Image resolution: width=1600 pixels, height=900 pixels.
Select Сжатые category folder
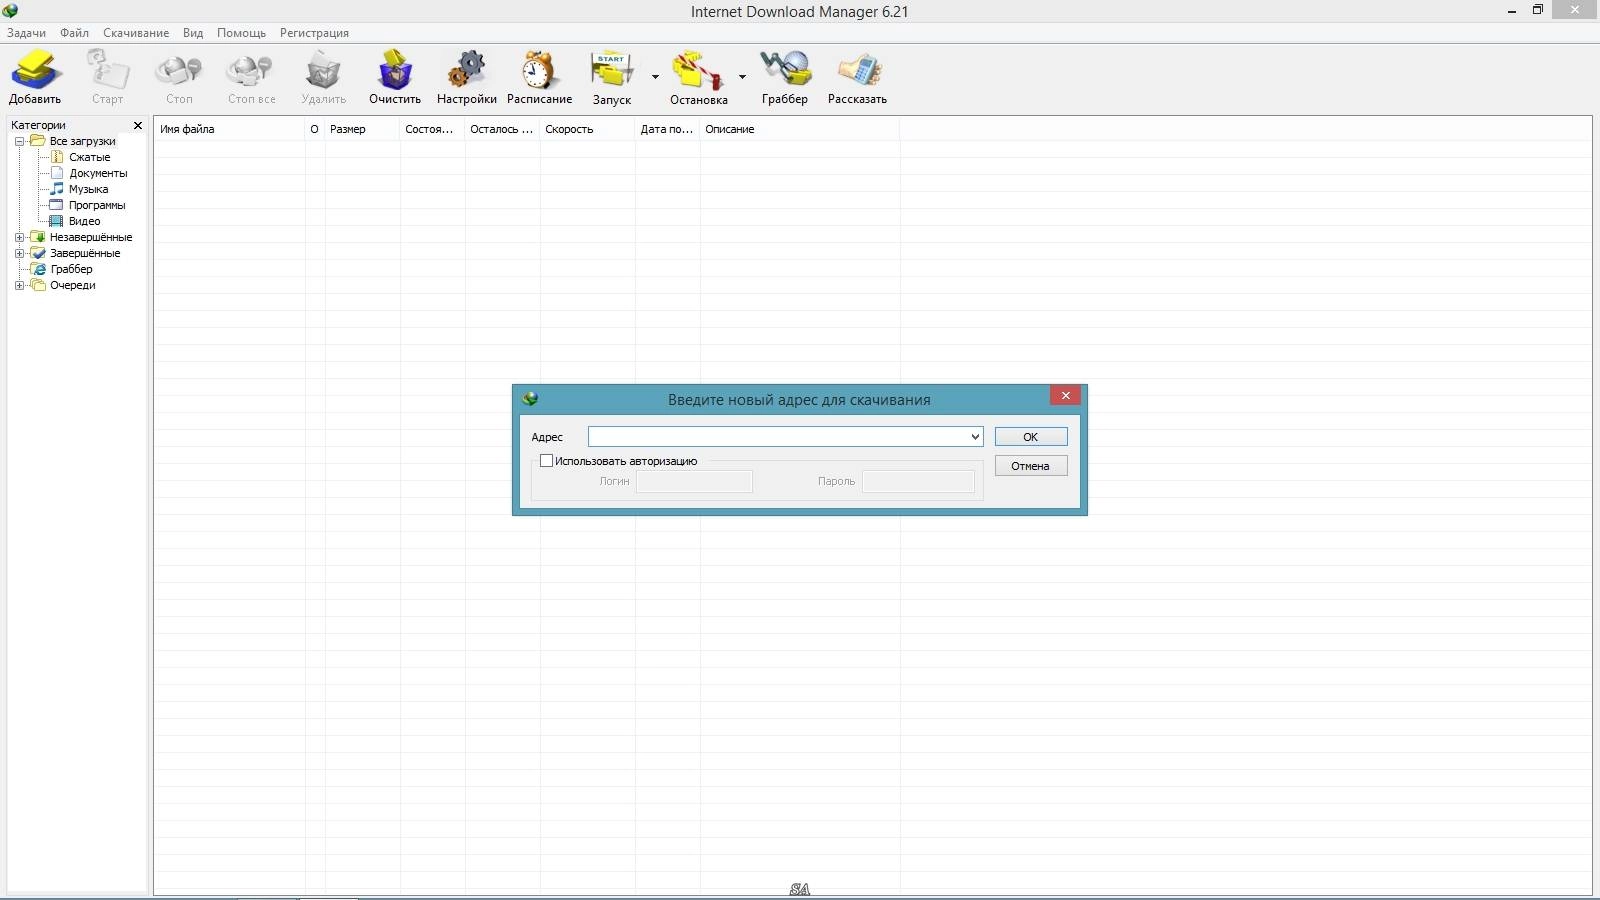(x=81, y=157)
